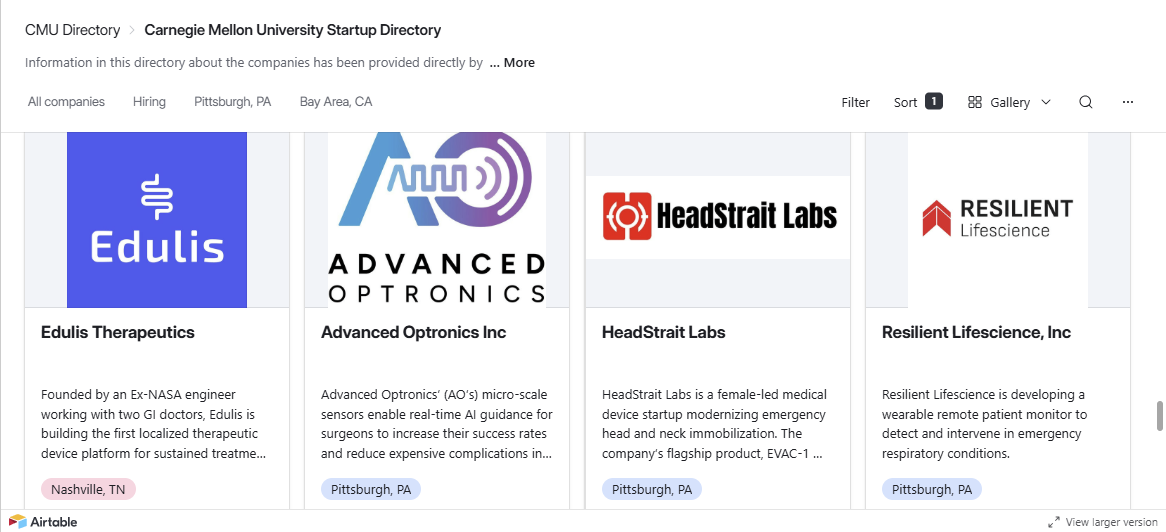Click the Nashville, TN location tag

pyautogui.click(x=88, y=489)
